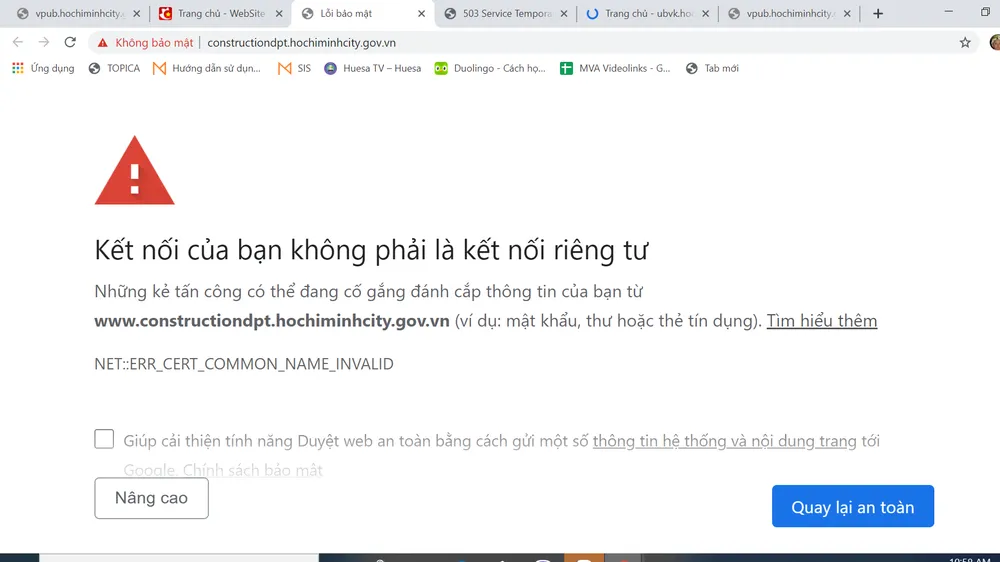Bookmark this page with the star icon
This screenshot has height=562, width=1000.
point(965,43)
